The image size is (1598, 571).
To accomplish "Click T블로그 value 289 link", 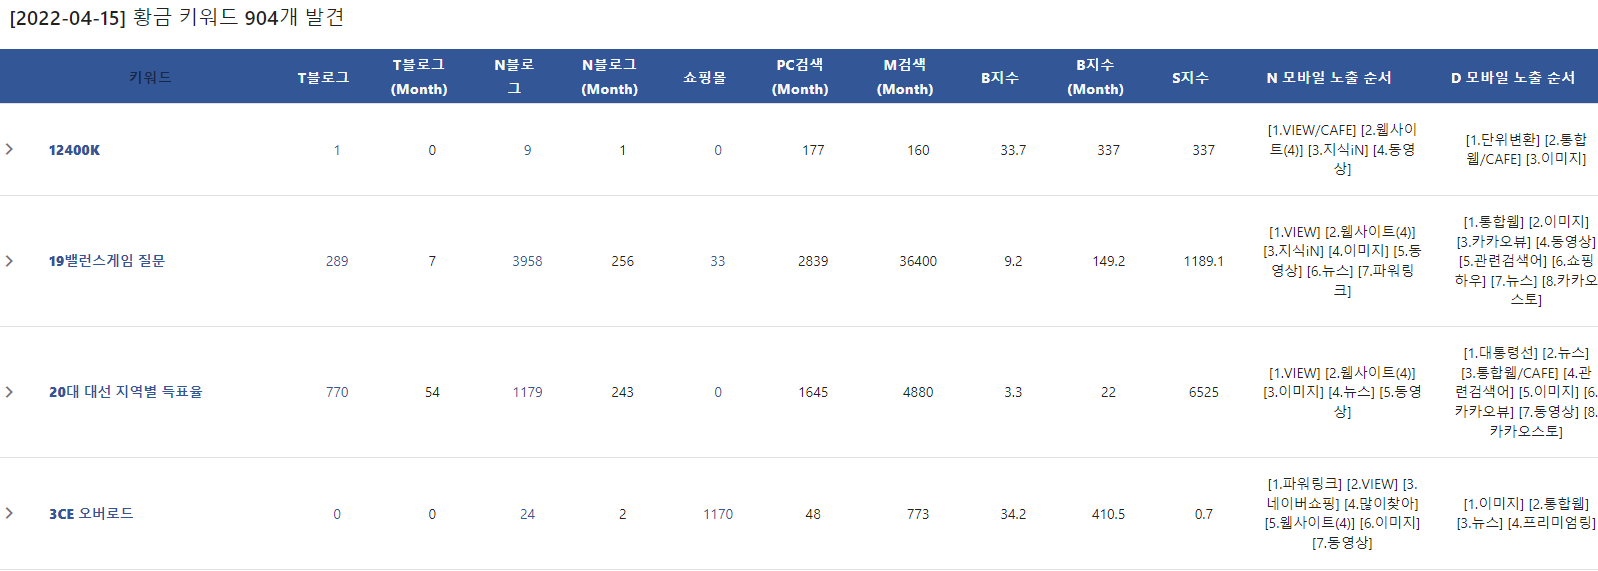I will pos(337,261).
